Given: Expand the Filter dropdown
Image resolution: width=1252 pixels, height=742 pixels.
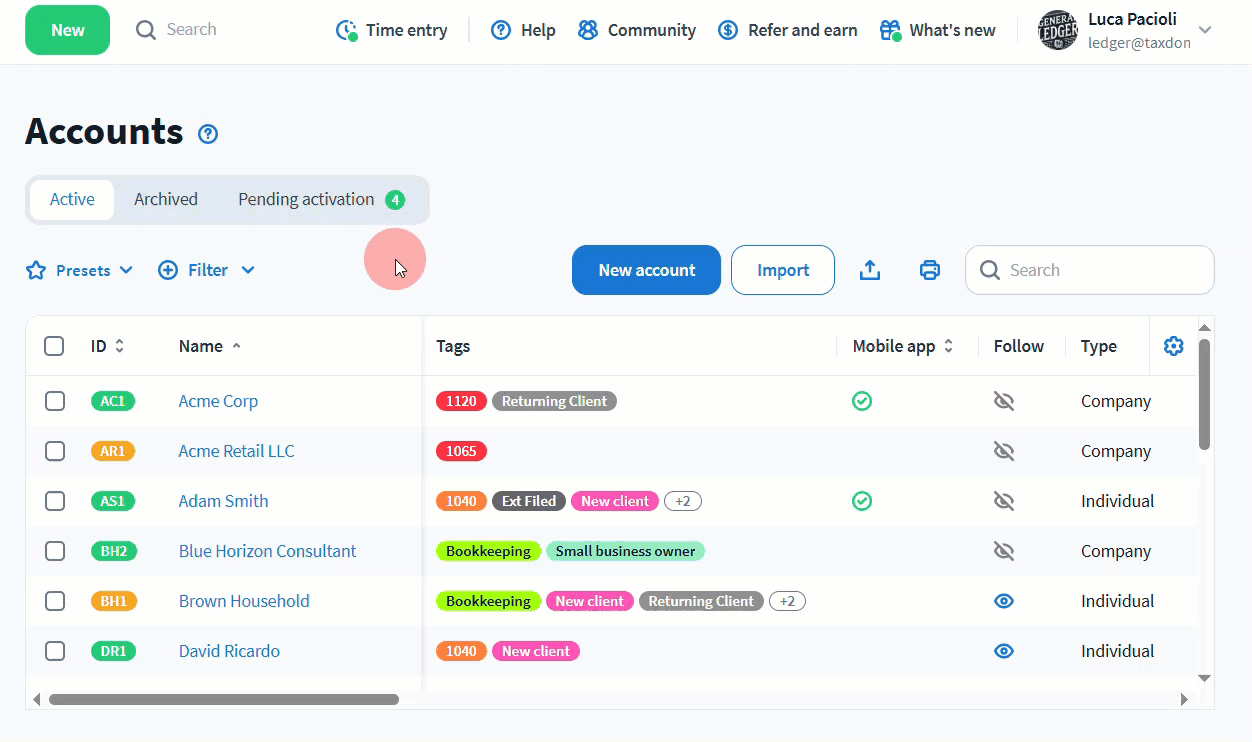Looking at the screenshot, I should (x=207, y=270).
